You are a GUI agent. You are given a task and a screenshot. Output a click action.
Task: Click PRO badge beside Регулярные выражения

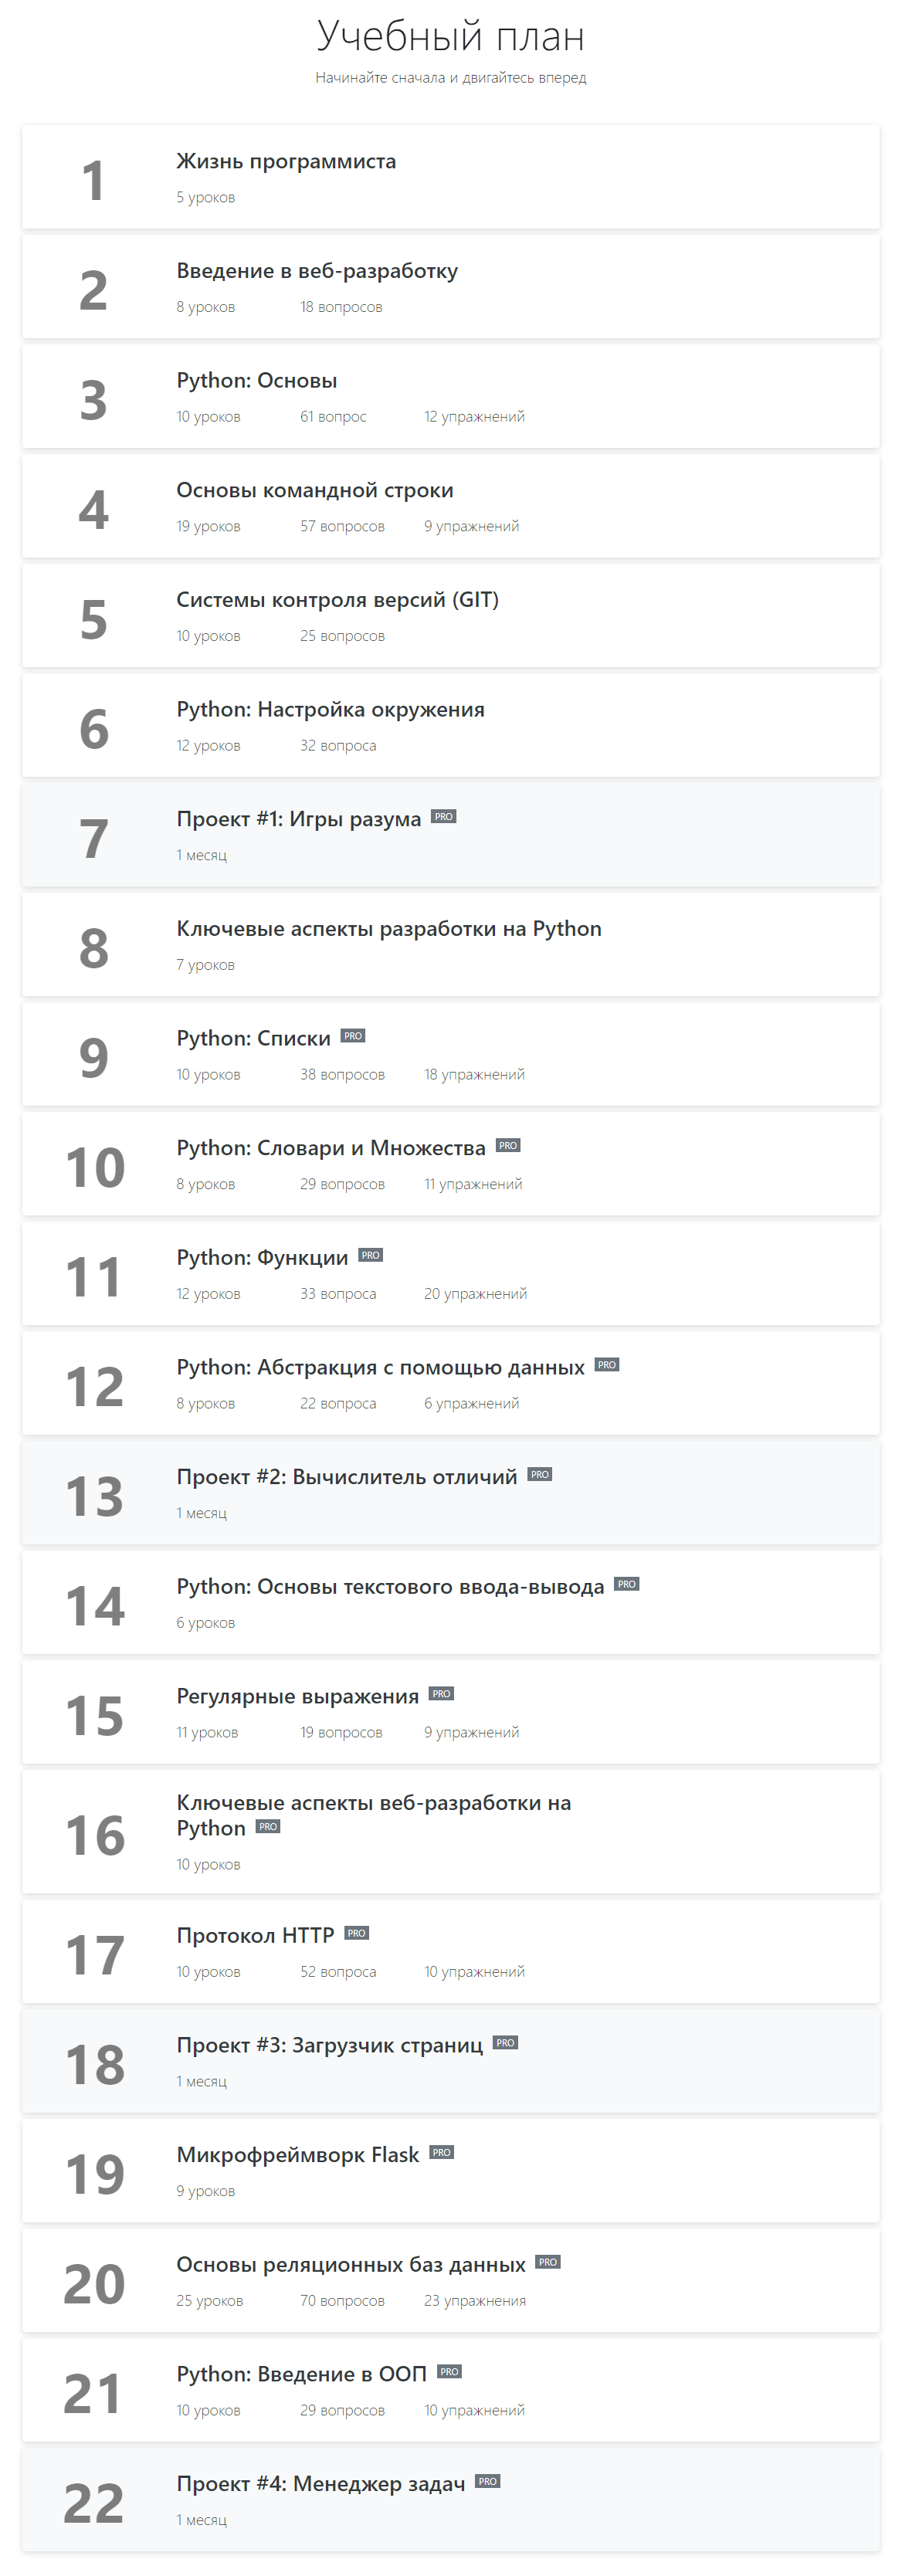pos(441,1694)
